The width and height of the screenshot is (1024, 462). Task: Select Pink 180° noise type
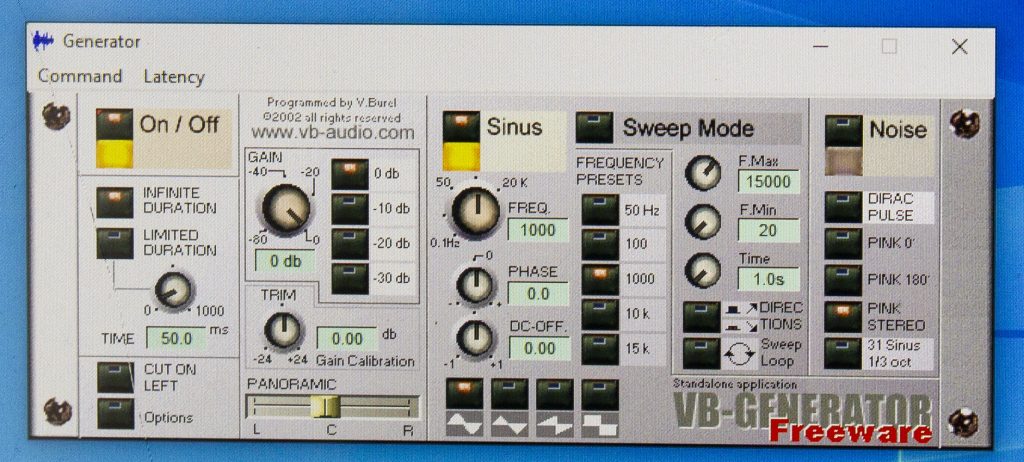pyautogui.click(x=843, y=280)
